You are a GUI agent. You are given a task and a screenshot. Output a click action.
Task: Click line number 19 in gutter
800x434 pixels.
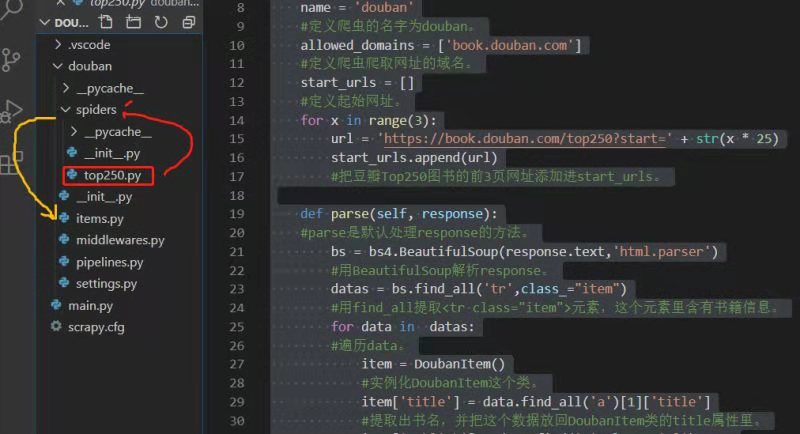point(236,214)
